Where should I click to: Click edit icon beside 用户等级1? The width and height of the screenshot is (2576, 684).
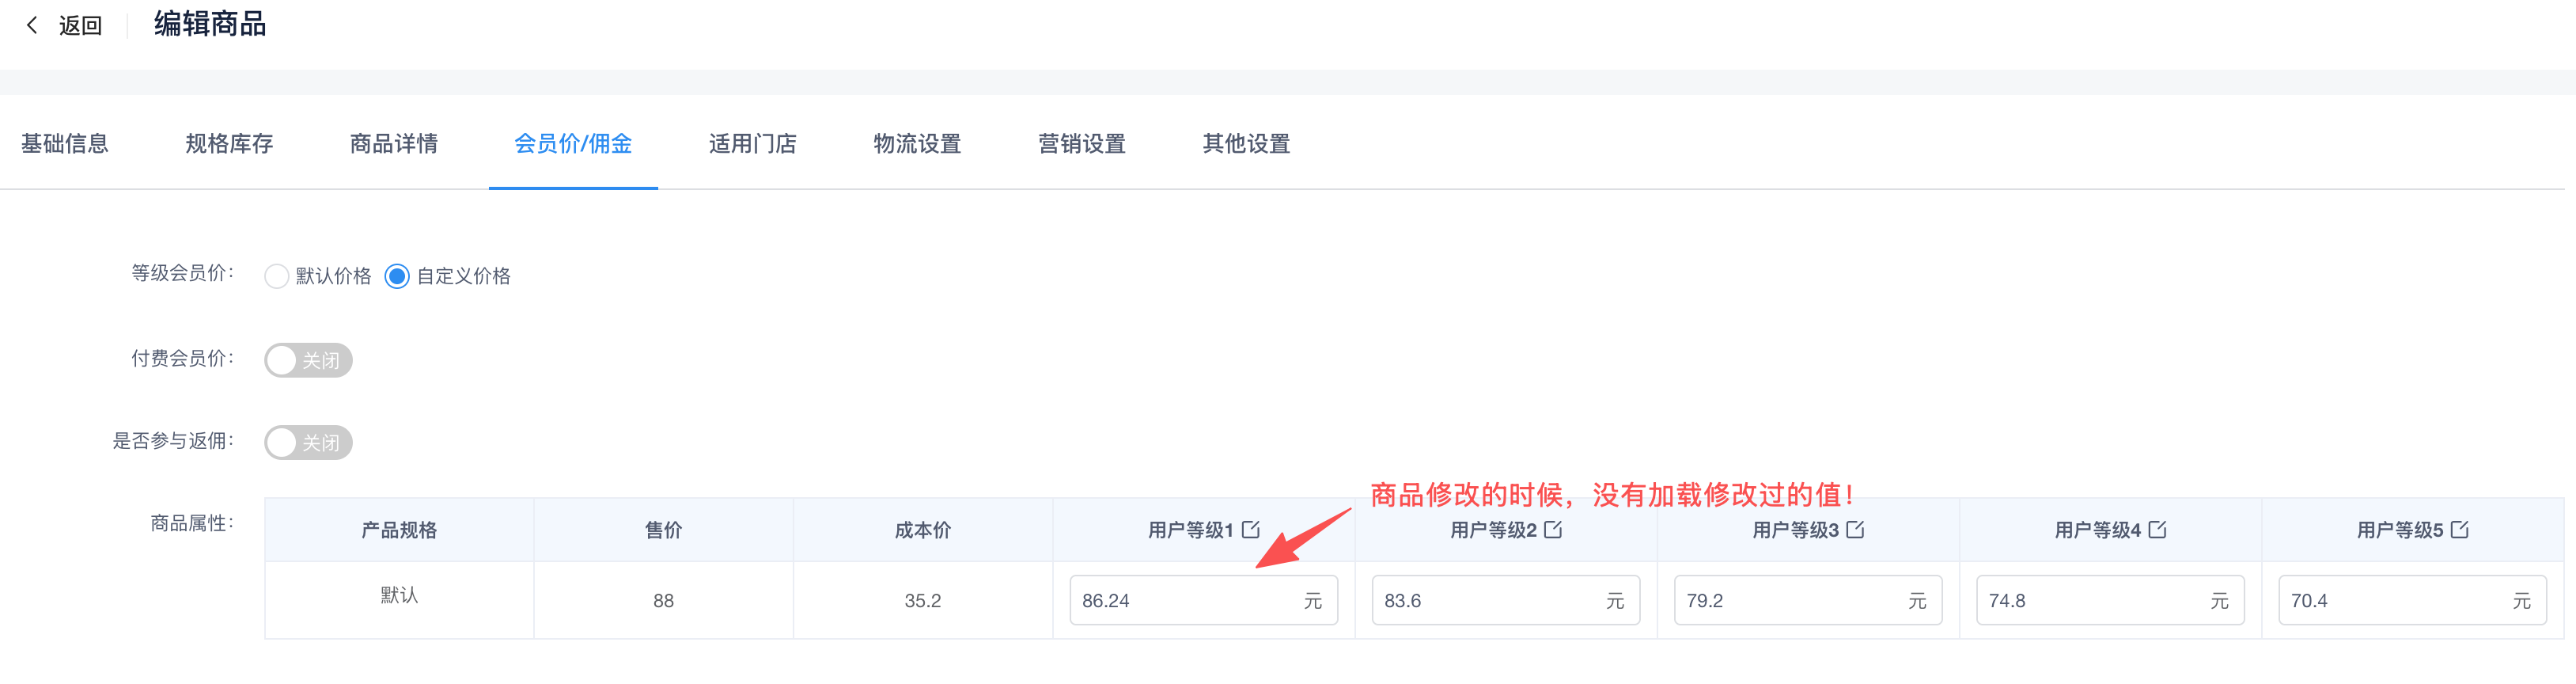tap(1250, 529)
